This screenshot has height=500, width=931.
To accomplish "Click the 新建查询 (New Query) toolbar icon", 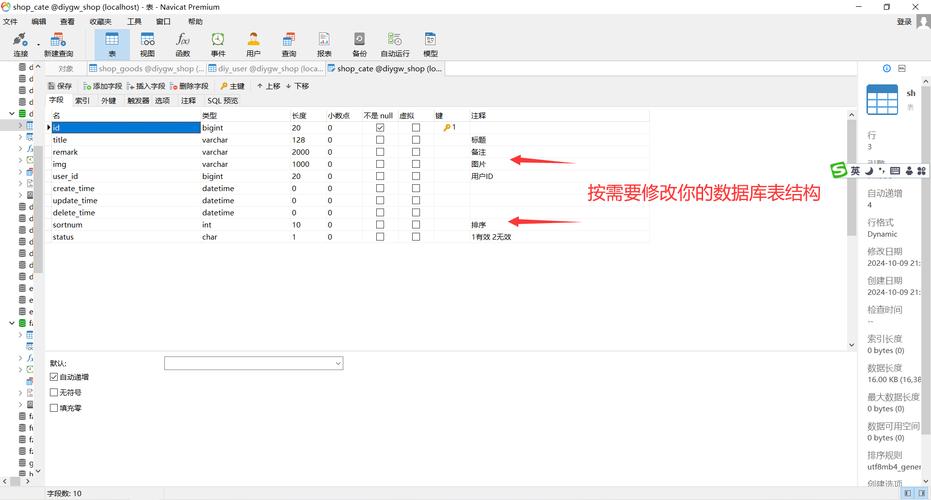I will [x=58, y=44].
